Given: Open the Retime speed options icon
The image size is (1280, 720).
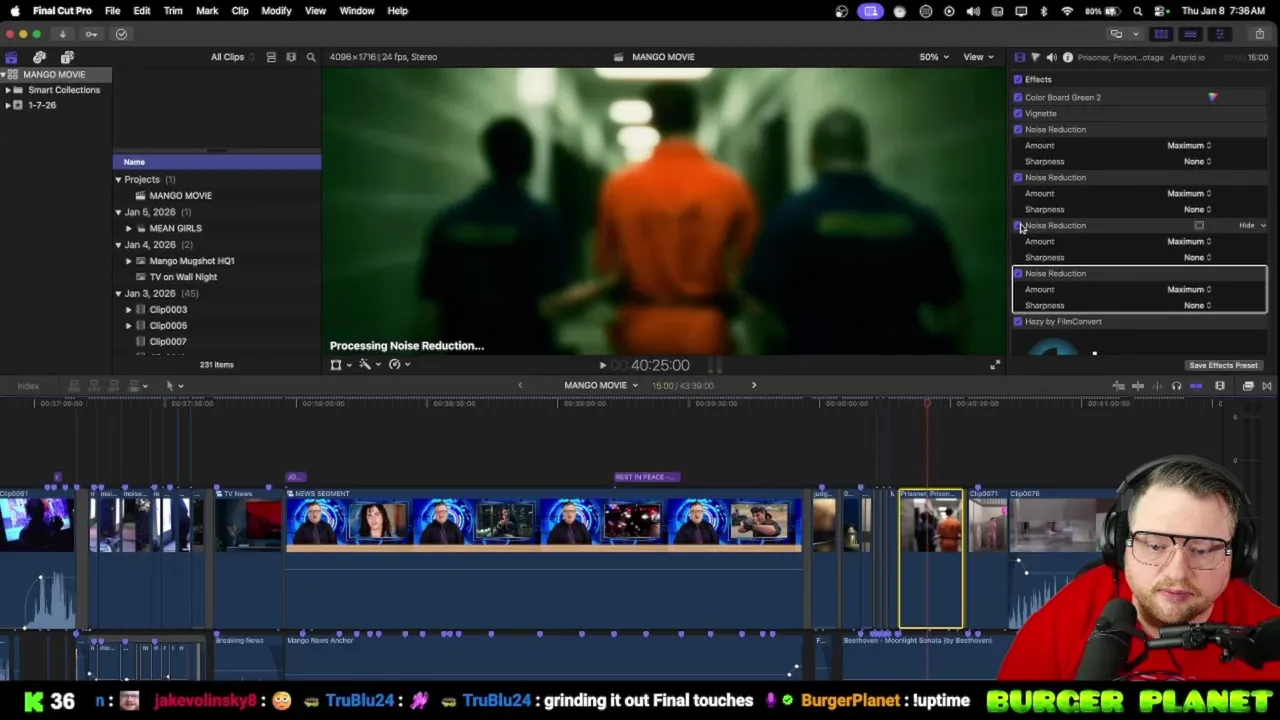Looking at the screenshot, I should click(397, 364).
